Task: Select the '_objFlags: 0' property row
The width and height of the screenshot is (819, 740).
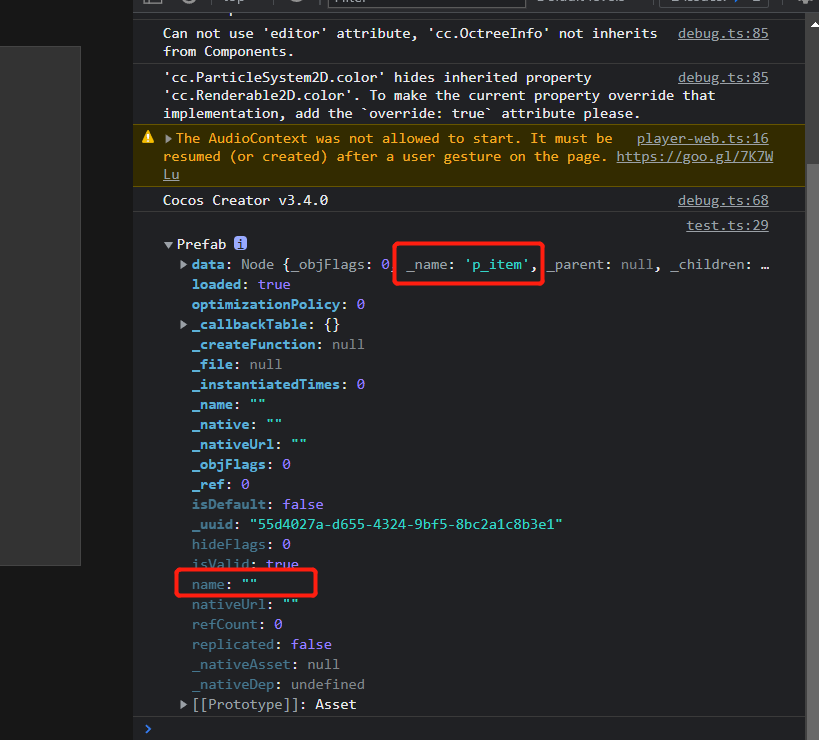Action: click(x=241, y=464)
